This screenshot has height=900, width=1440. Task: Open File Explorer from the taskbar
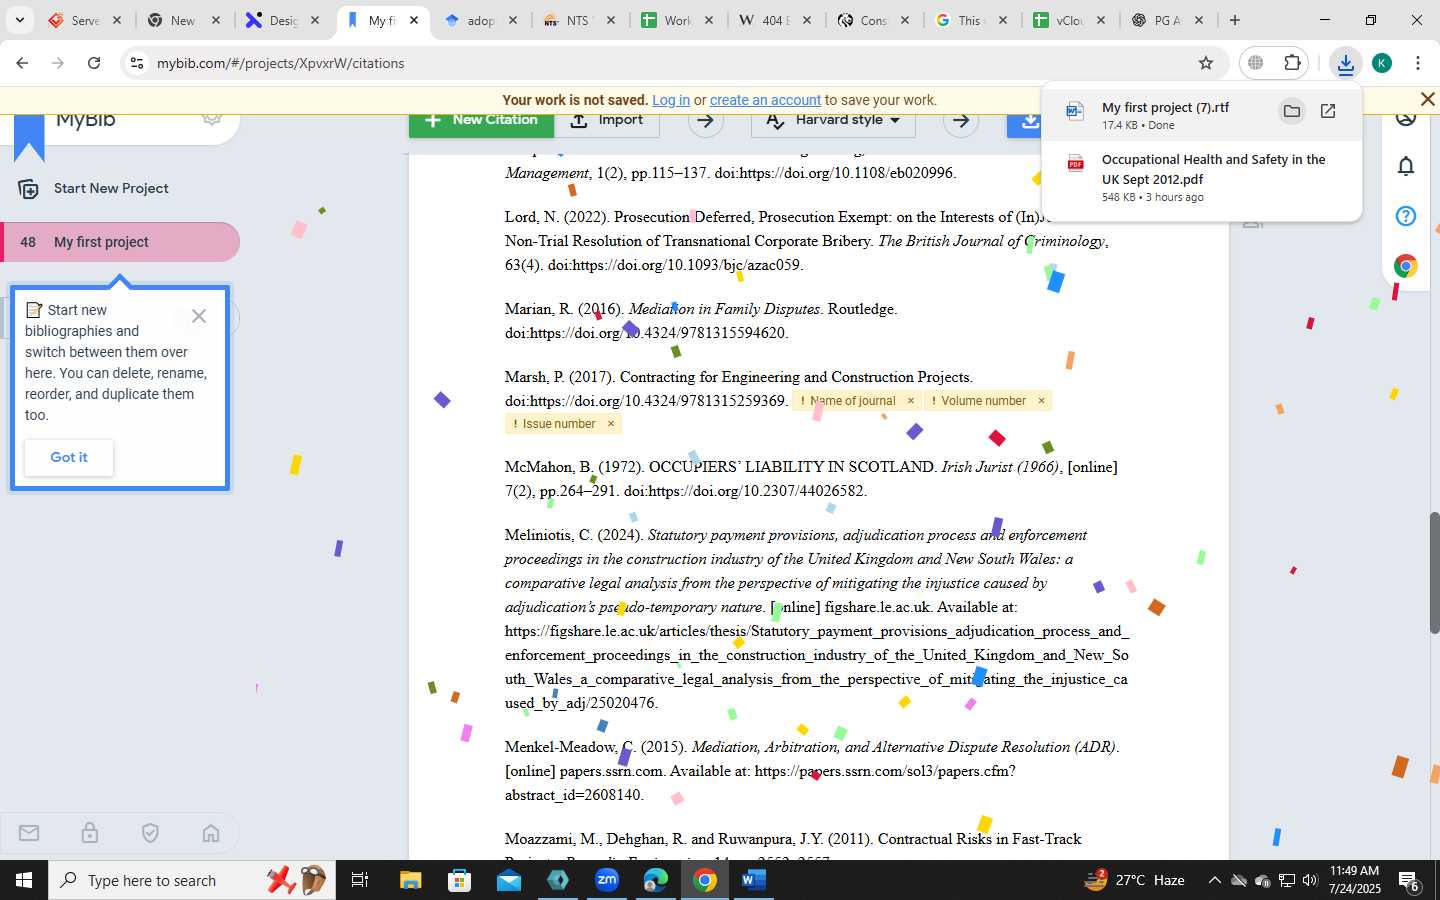[x=411, y=880]
